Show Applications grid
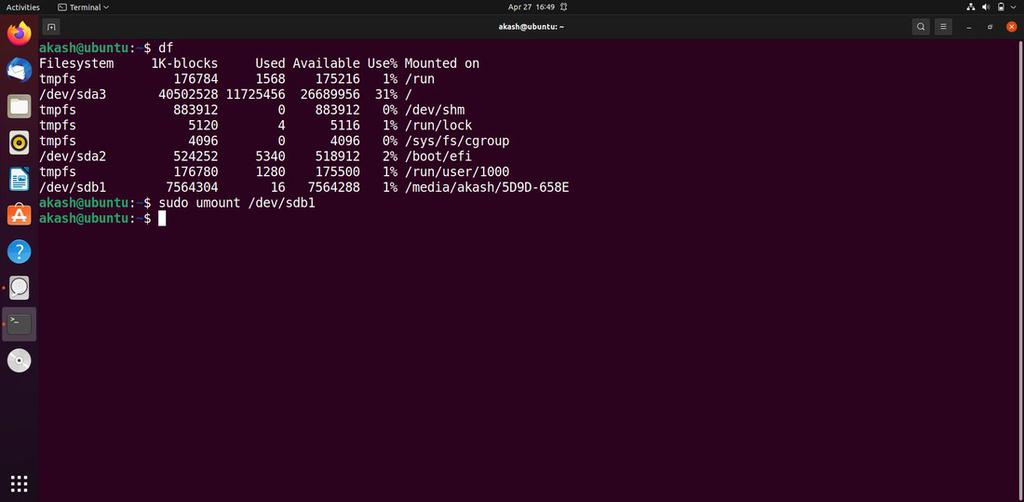 [19, 484]
